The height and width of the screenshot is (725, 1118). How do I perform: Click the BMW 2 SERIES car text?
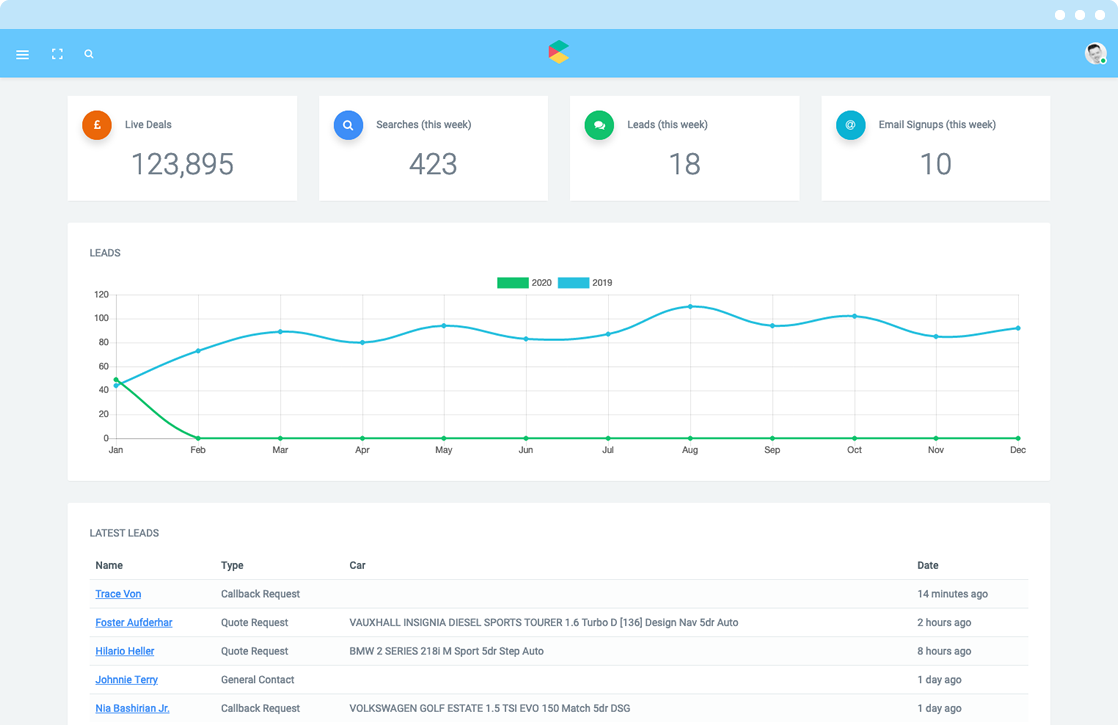pos(446,651)
